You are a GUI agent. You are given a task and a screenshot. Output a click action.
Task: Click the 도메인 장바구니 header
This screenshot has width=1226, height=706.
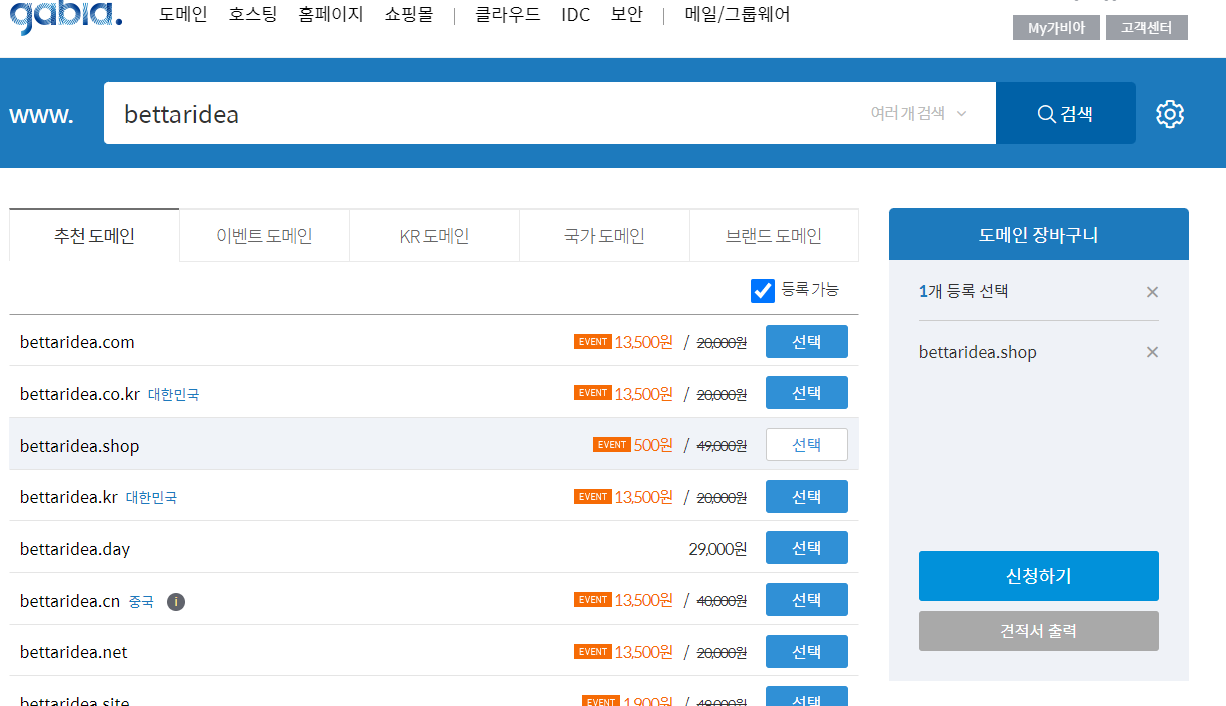click(1039, 235)
